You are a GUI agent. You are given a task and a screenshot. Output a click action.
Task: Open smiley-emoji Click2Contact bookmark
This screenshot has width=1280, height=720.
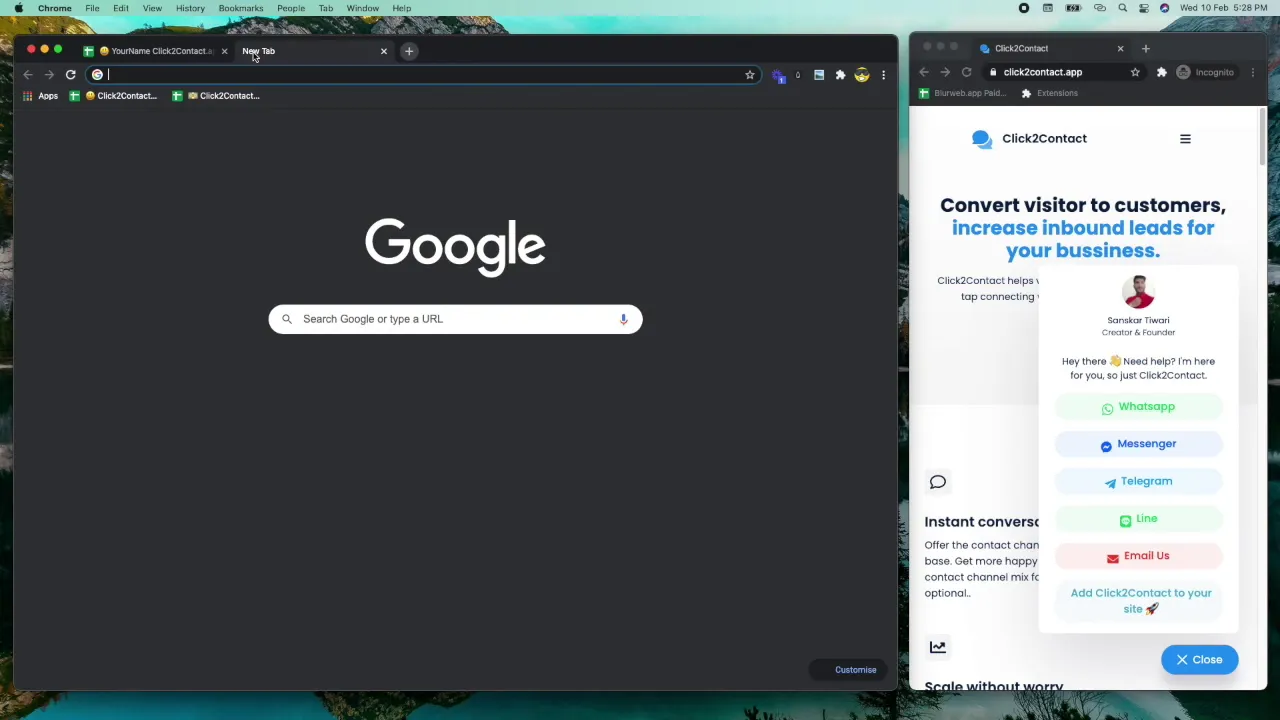click(x=113, y=96)
